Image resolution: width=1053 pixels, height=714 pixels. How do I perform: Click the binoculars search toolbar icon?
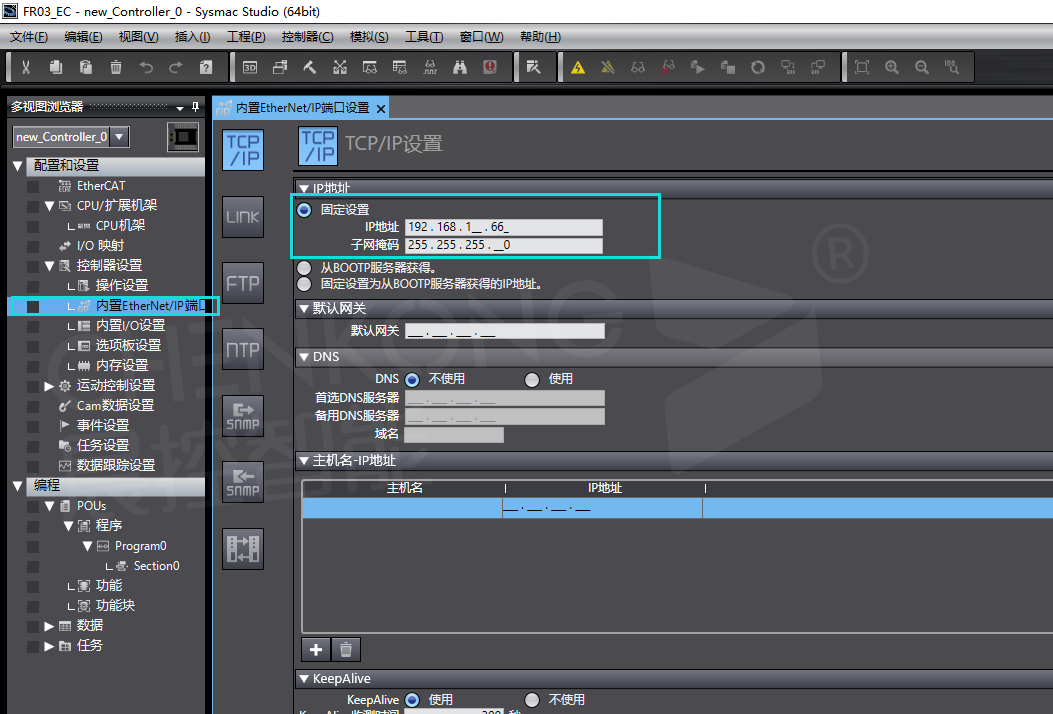point(460,67)
